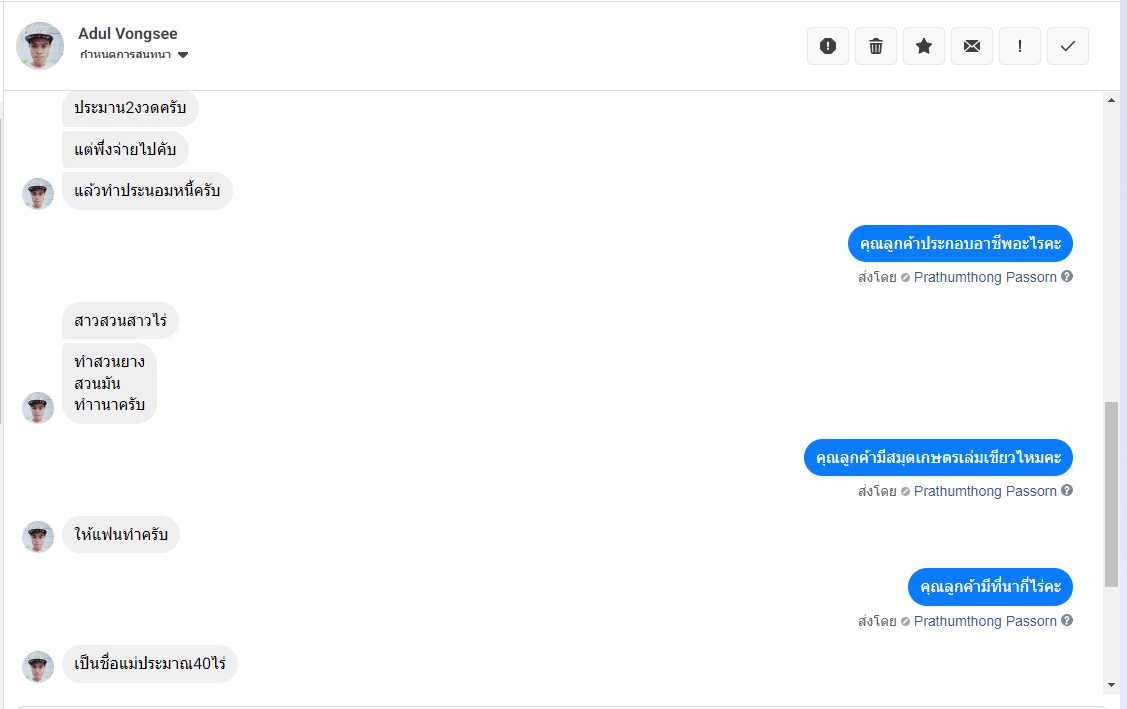Click the scrollbar down arrow
Image resolution: width=1127 pixels, height=709 pixels.
1111,685
